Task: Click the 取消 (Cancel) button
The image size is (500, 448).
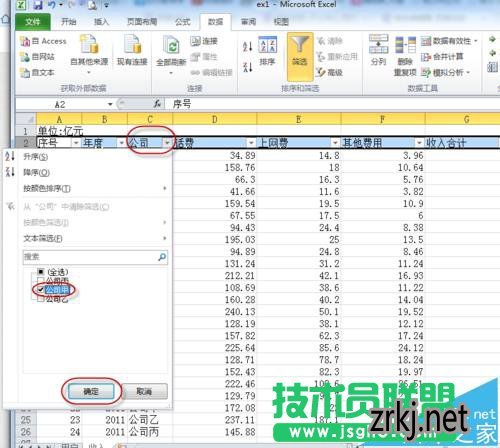Action: (144, 391)
